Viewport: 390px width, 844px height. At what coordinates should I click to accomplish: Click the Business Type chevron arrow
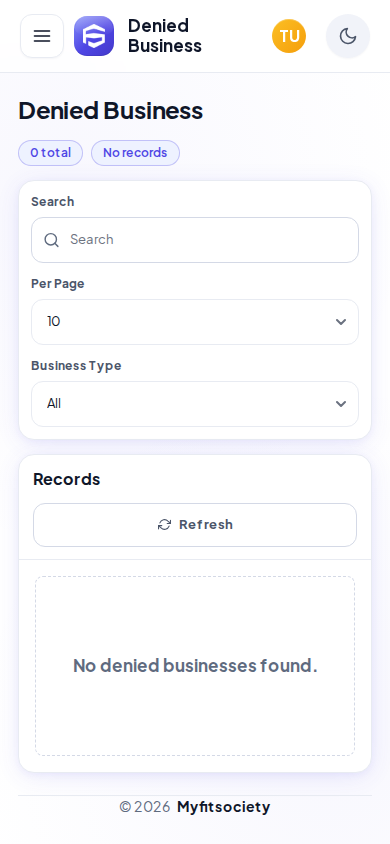click(x=341, y=404)
